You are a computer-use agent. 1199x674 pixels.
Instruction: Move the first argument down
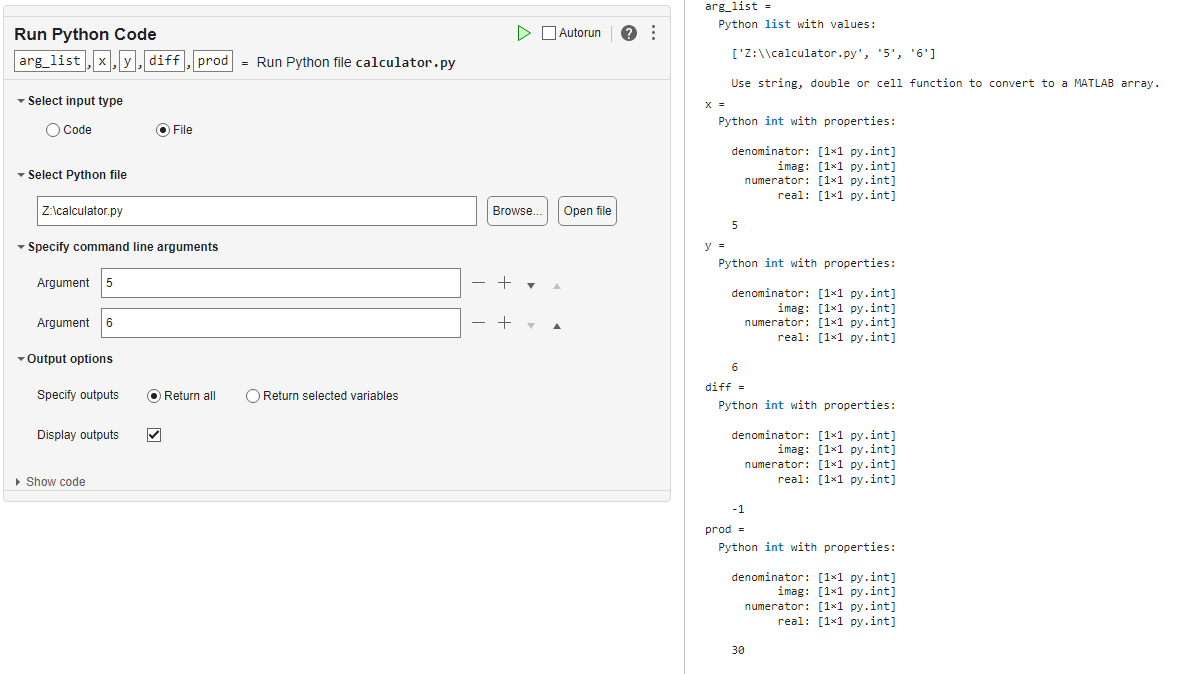[531, 285]
